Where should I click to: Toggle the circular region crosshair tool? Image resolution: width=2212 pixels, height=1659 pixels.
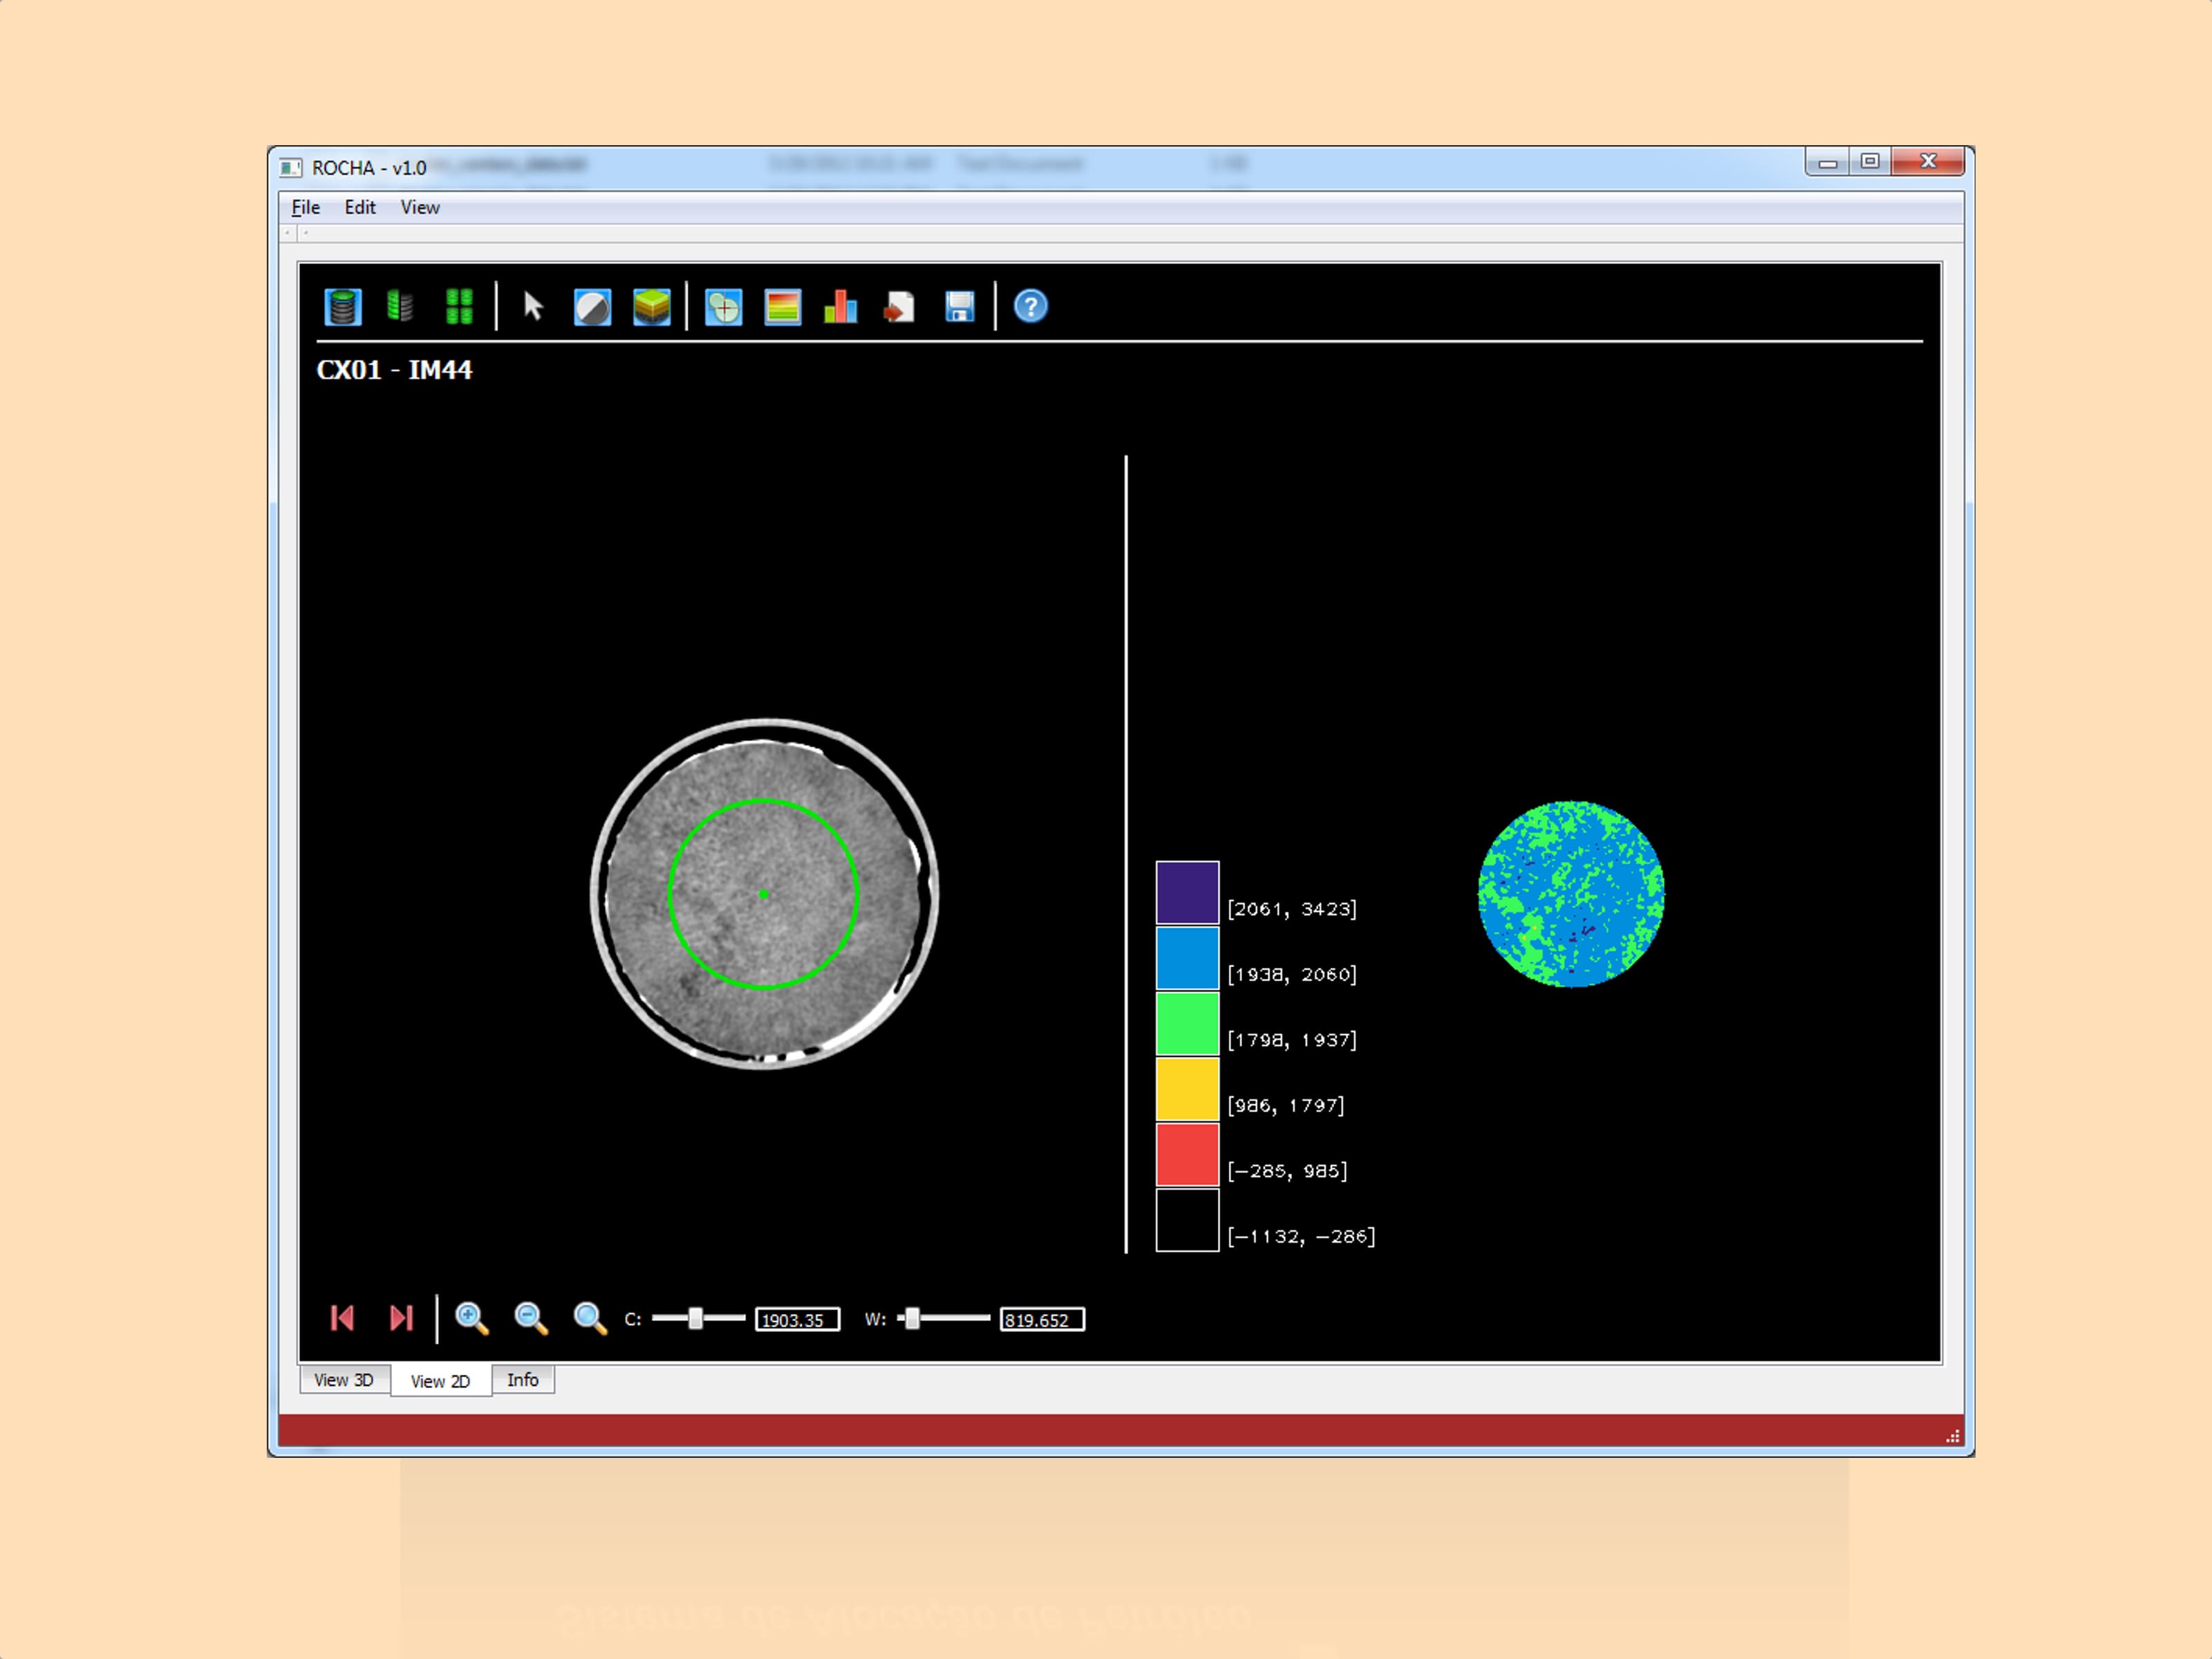coord(723,307)
